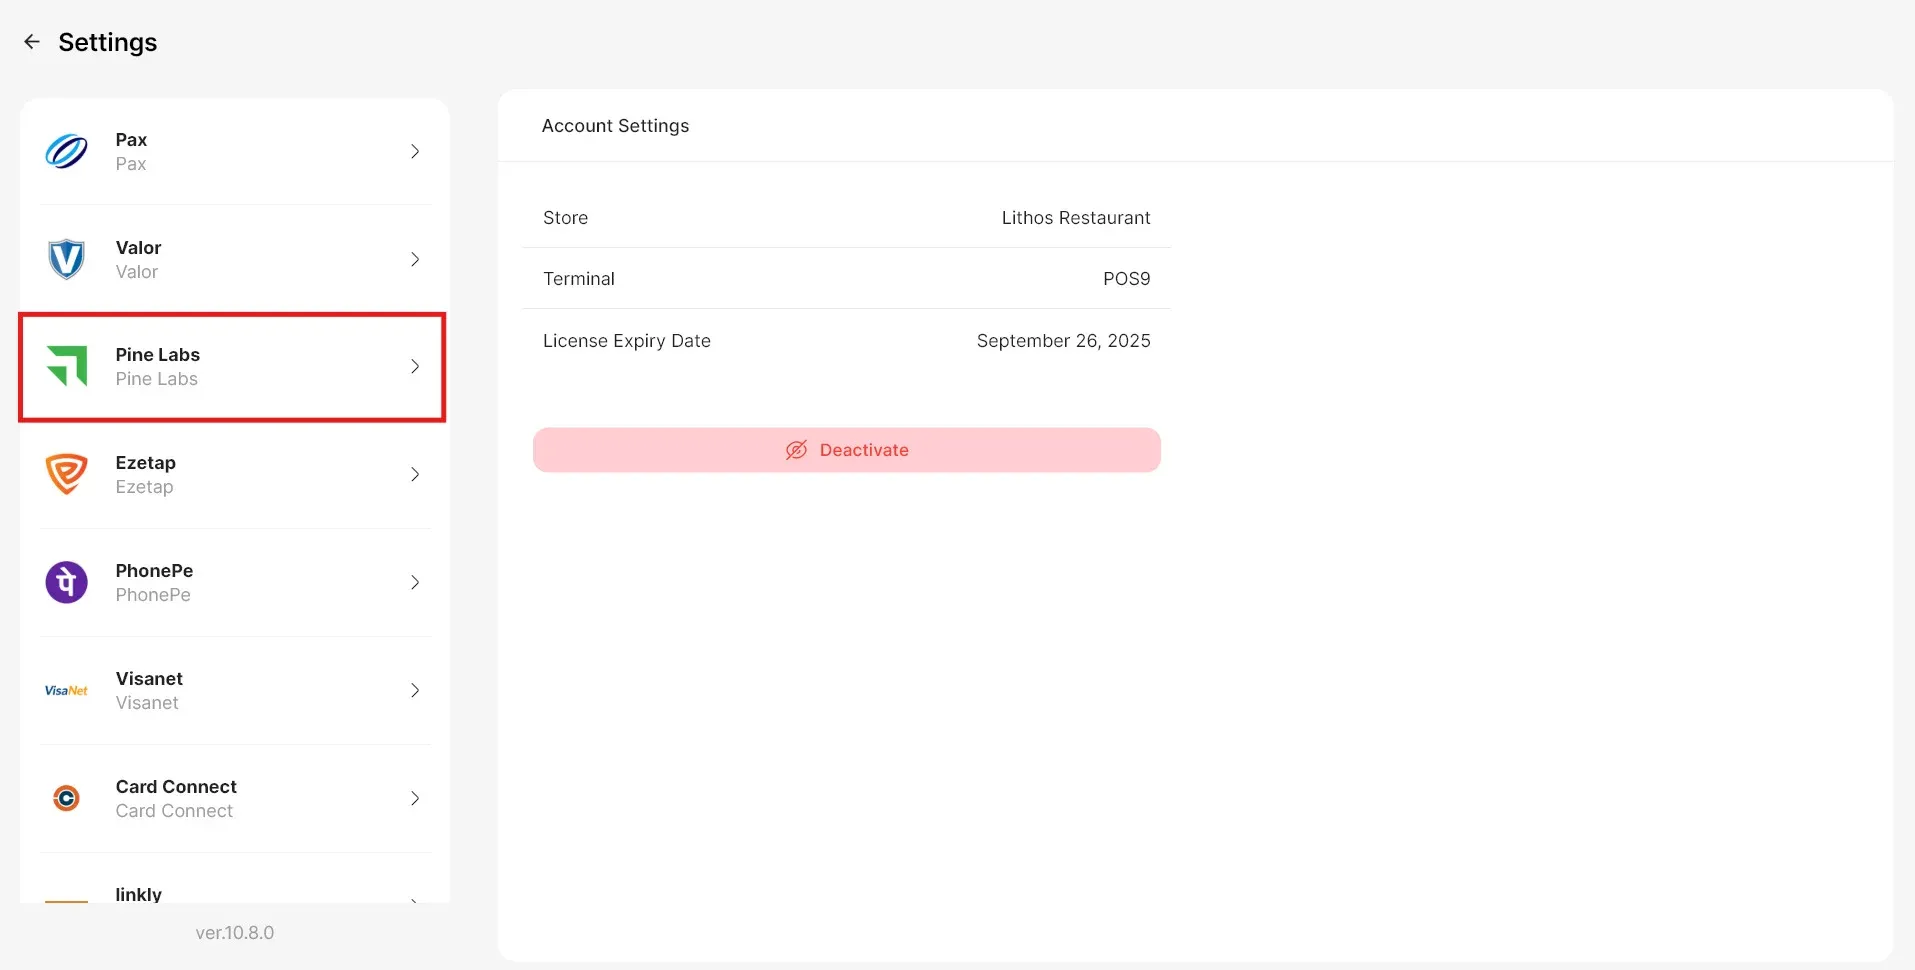Image resolution: width=1915 pixels, height=970 pixels.
Task: Click the green Pine Labs logo
Action: [x=67, y=366]
